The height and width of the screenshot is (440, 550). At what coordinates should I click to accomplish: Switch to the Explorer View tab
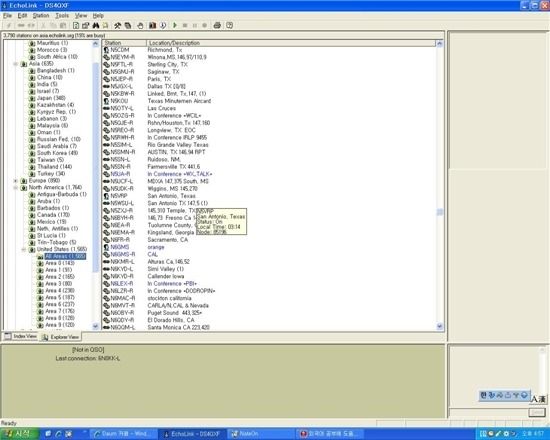[x=60, y=337]
